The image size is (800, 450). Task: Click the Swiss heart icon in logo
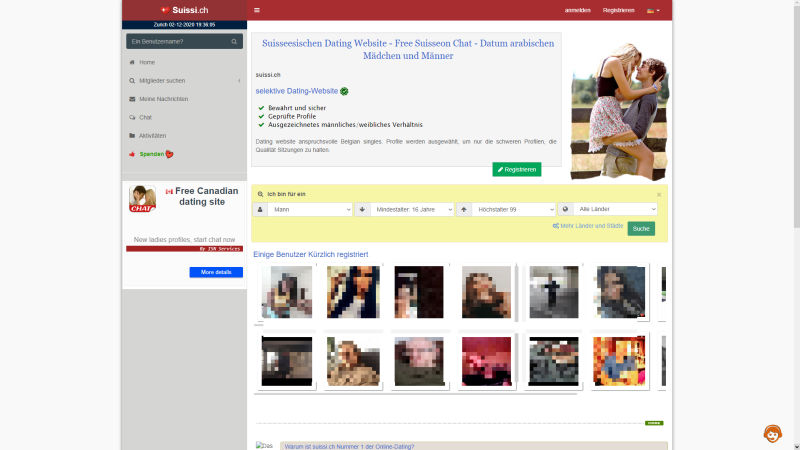tap(165, 10)
